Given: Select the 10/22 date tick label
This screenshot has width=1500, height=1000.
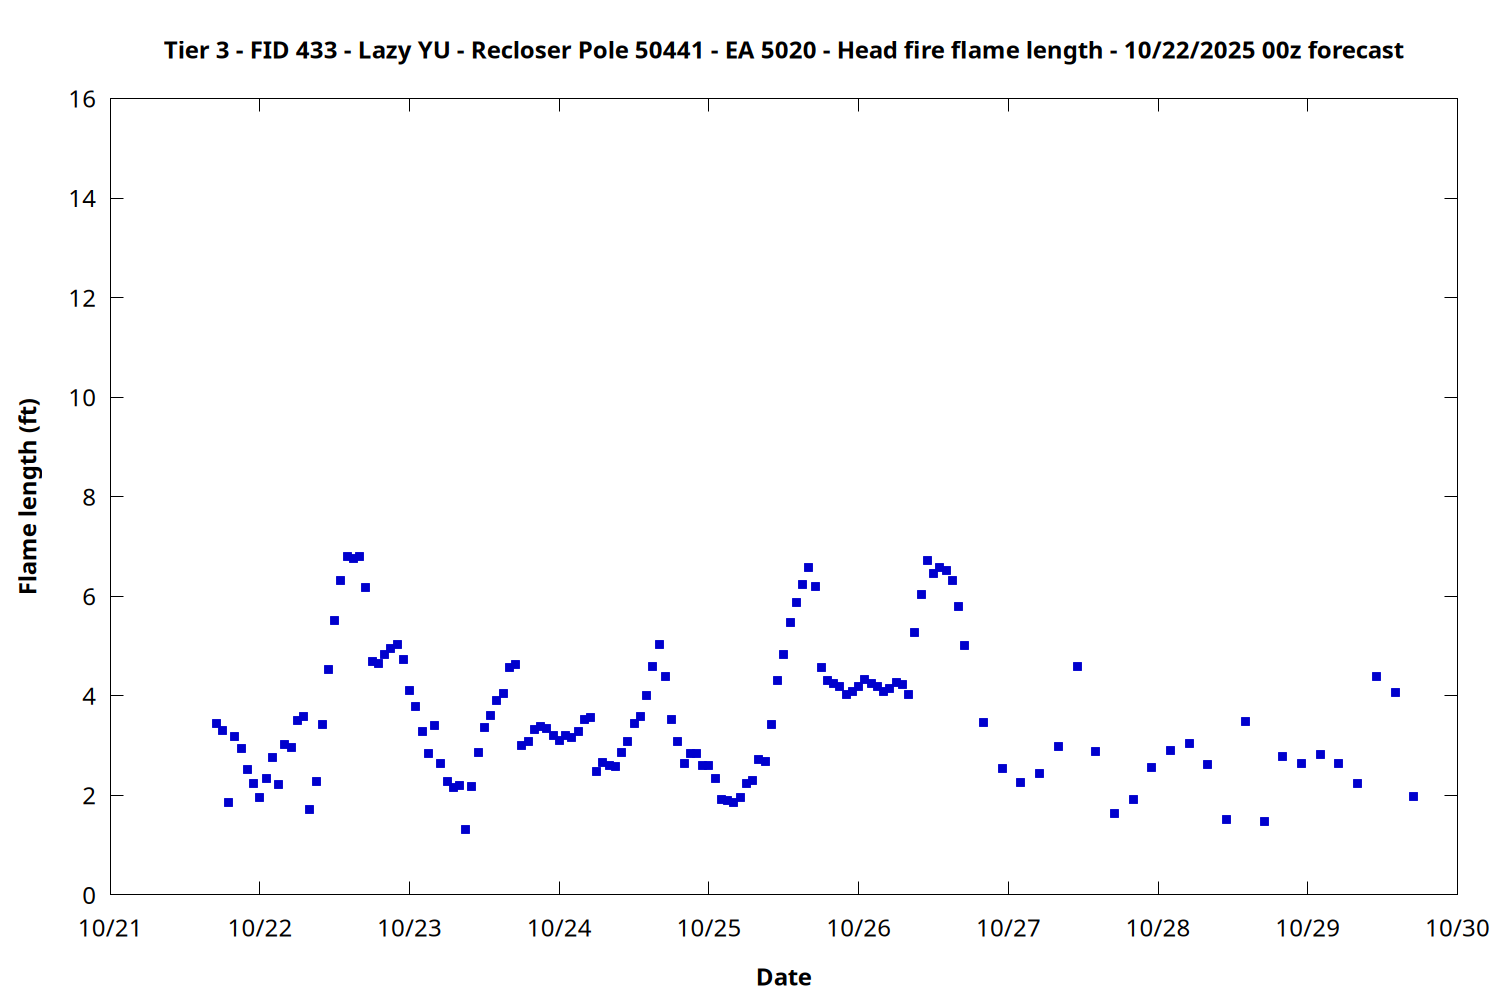Looking at the screenshot, I should tap(260, 929).
